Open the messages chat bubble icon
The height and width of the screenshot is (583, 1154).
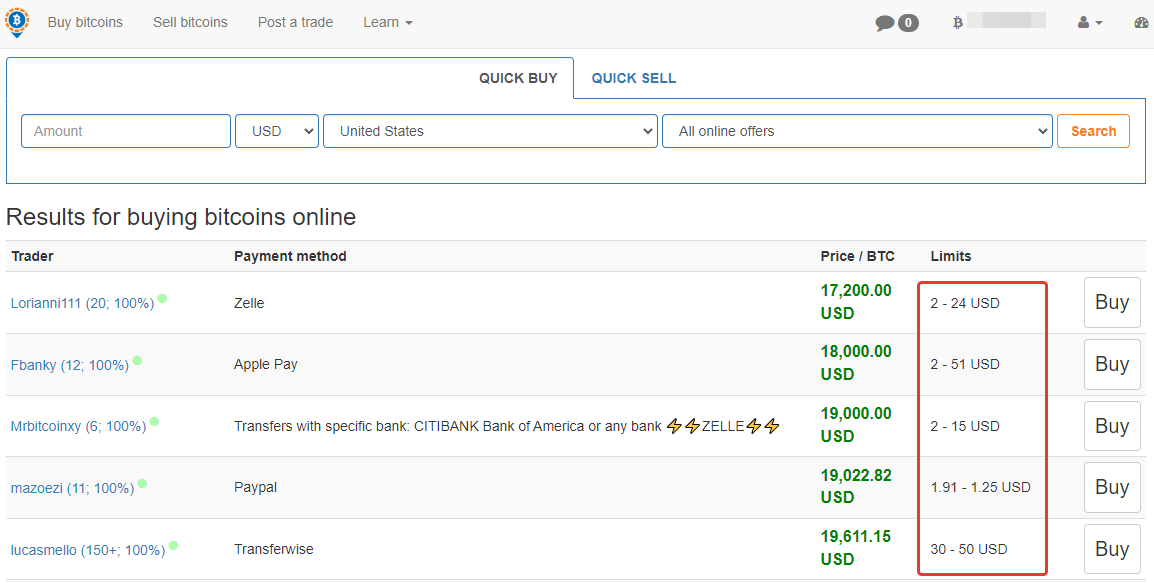[885, 24]
